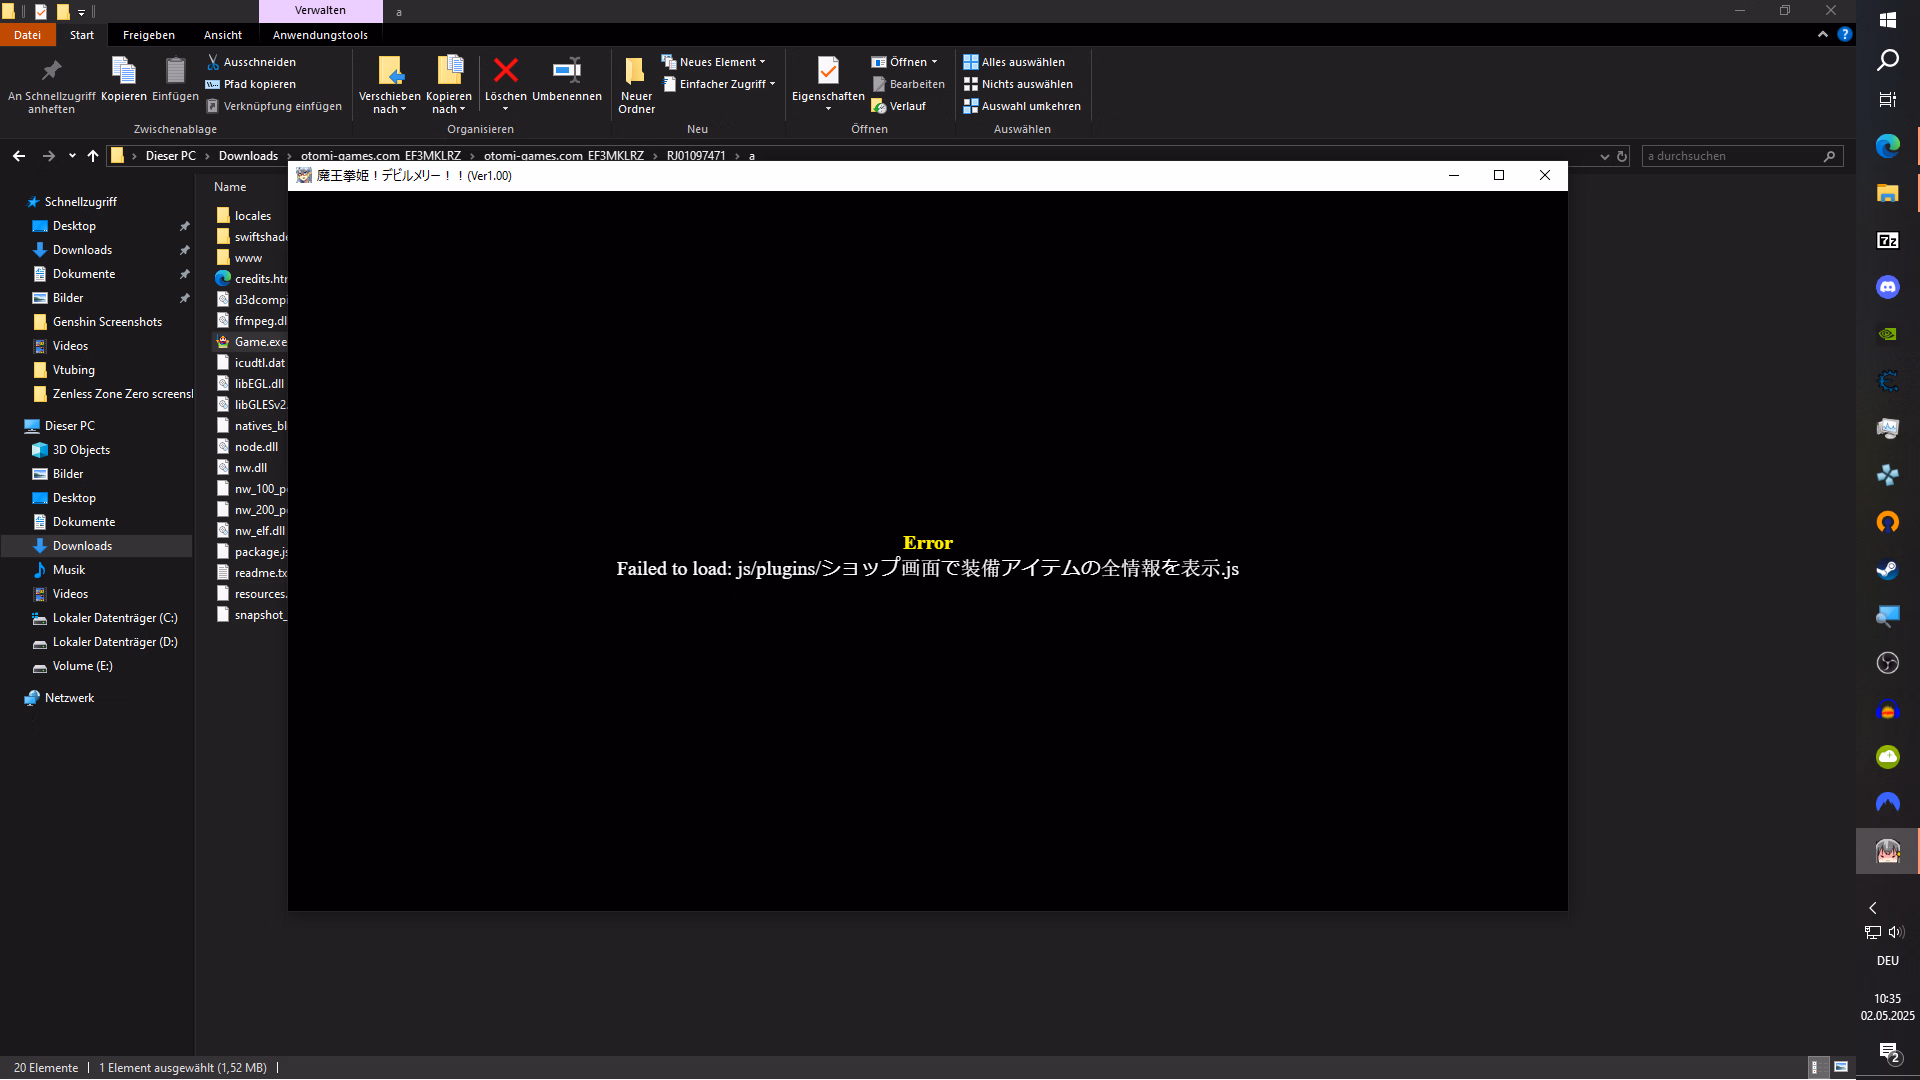Click the Alles auswählen select-all icon

tap(970, 62)
